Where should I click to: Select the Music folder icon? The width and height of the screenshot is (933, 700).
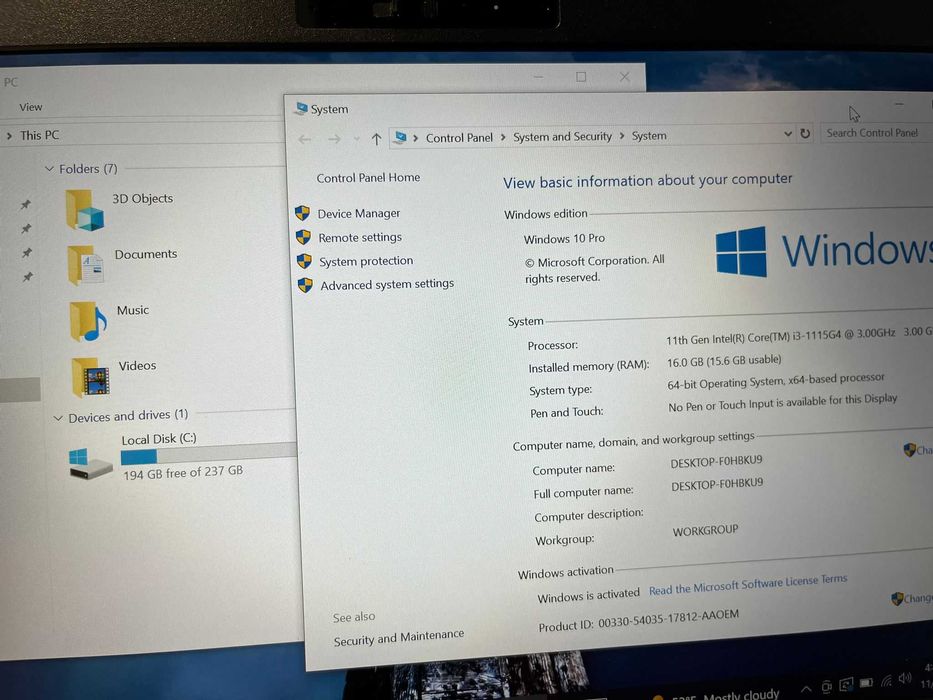(x=88, y=321)
